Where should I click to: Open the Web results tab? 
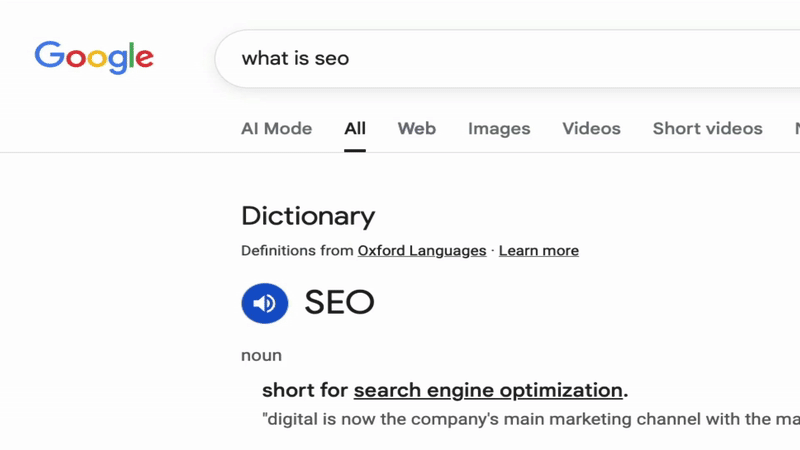pyautogui.click(x=416, y=129)
